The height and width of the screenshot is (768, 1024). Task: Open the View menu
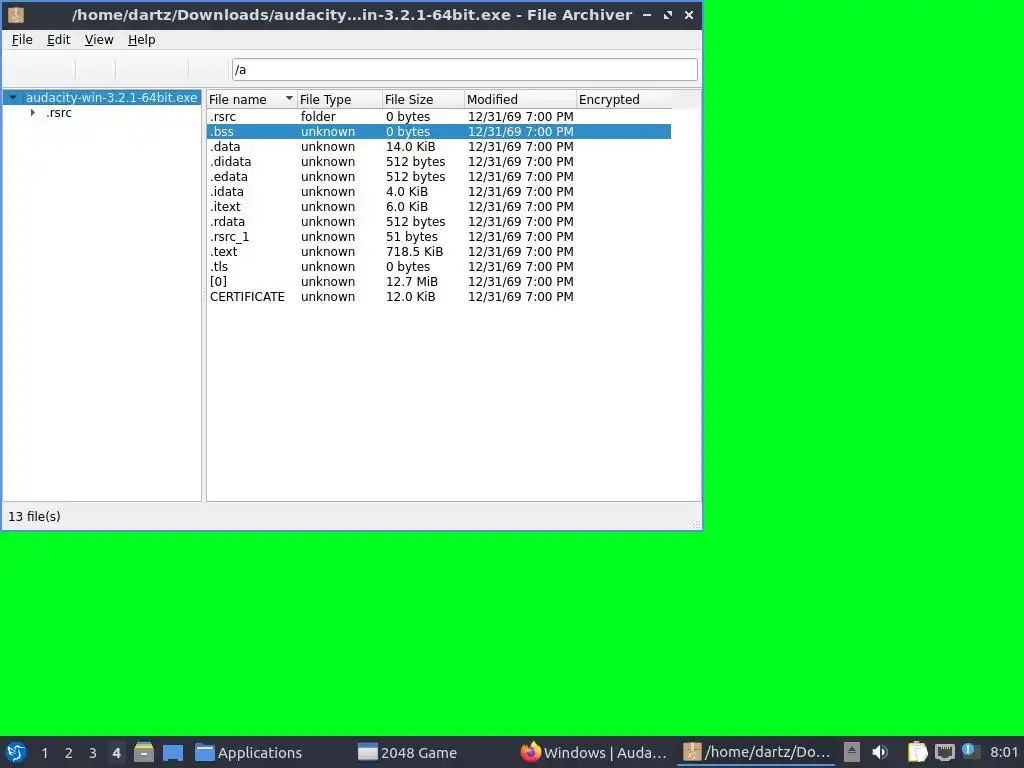point(99,40)
